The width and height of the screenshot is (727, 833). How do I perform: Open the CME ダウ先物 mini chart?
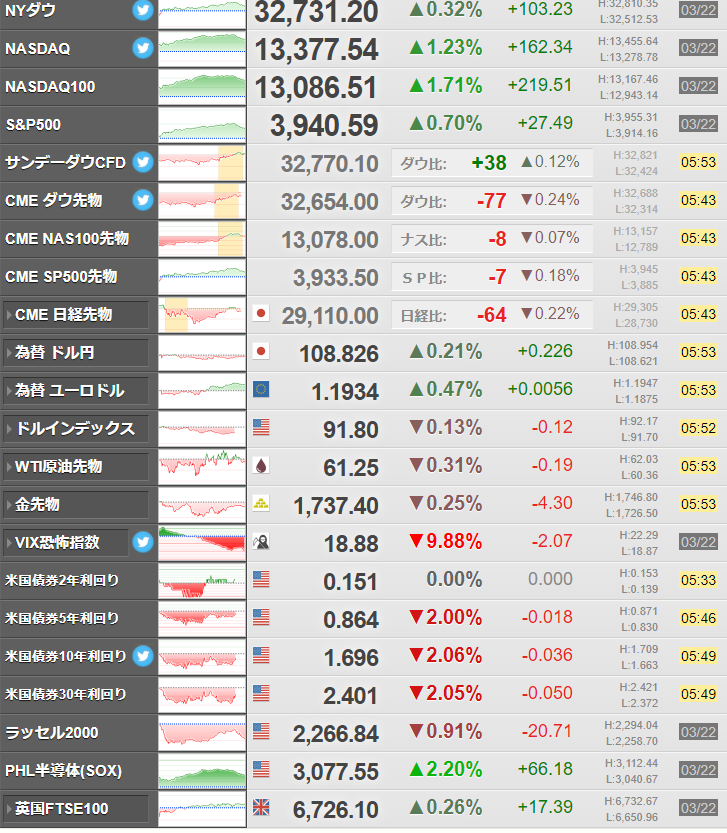tap(202, 201)
